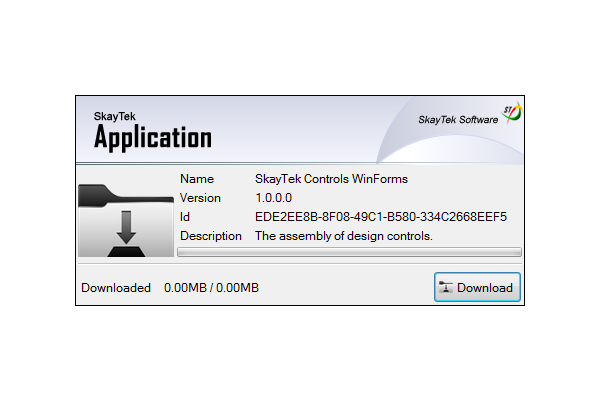This screenshot has width=600, height=400.
Task: Click the description text about design controls
Action: tap(344, 236)
